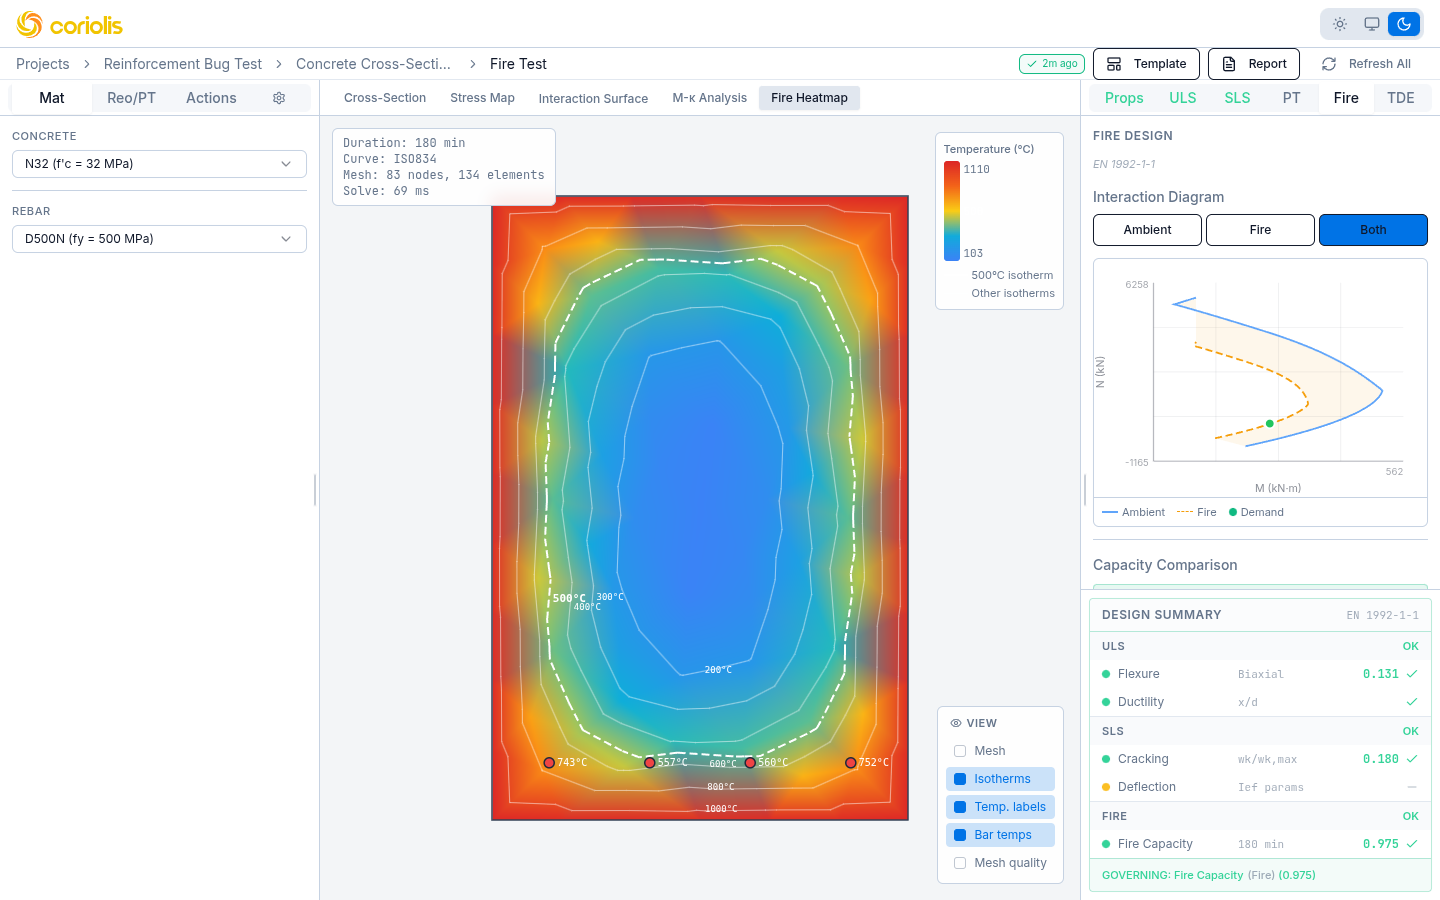The height and width of the screenshot is (900, 1440).
Task: Click the temperature color scale bar
Action: pyautogui.click(x=952, y=211)
